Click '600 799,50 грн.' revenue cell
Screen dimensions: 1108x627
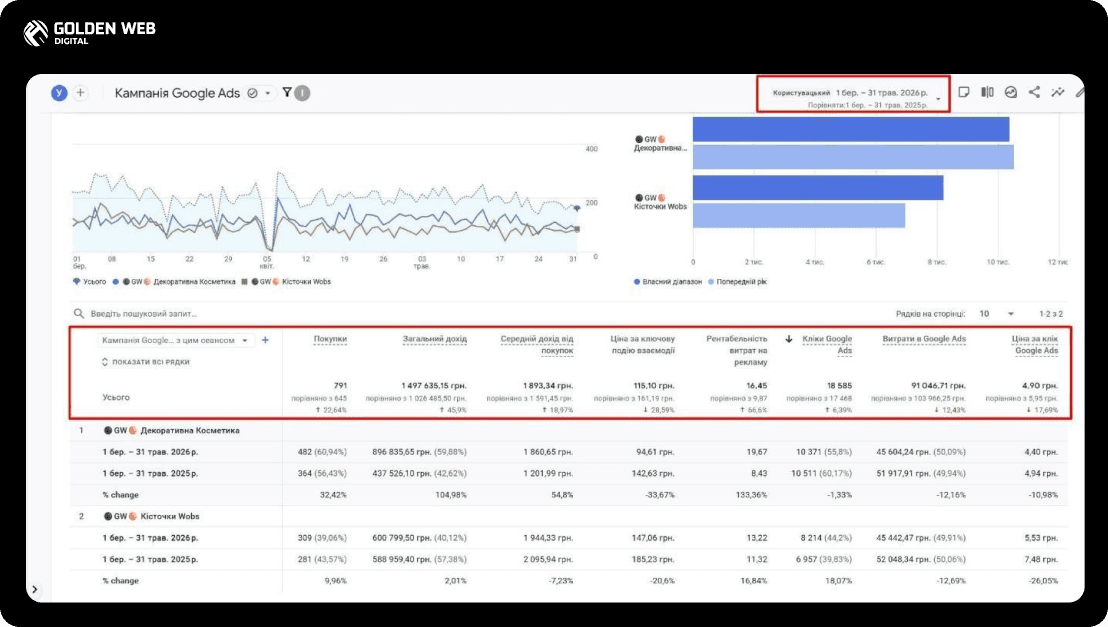point(419,538)
